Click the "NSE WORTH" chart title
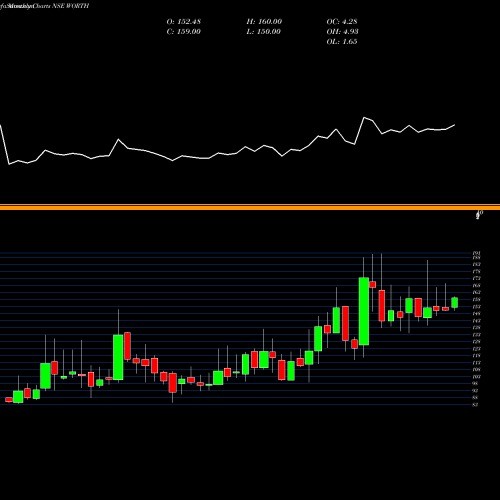 [71, 6]
